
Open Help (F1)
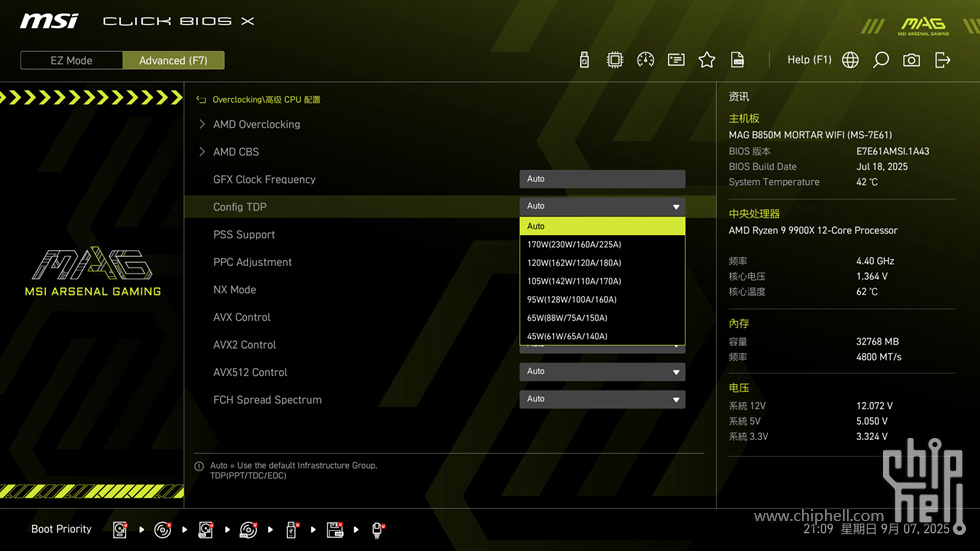coord(809,59)
